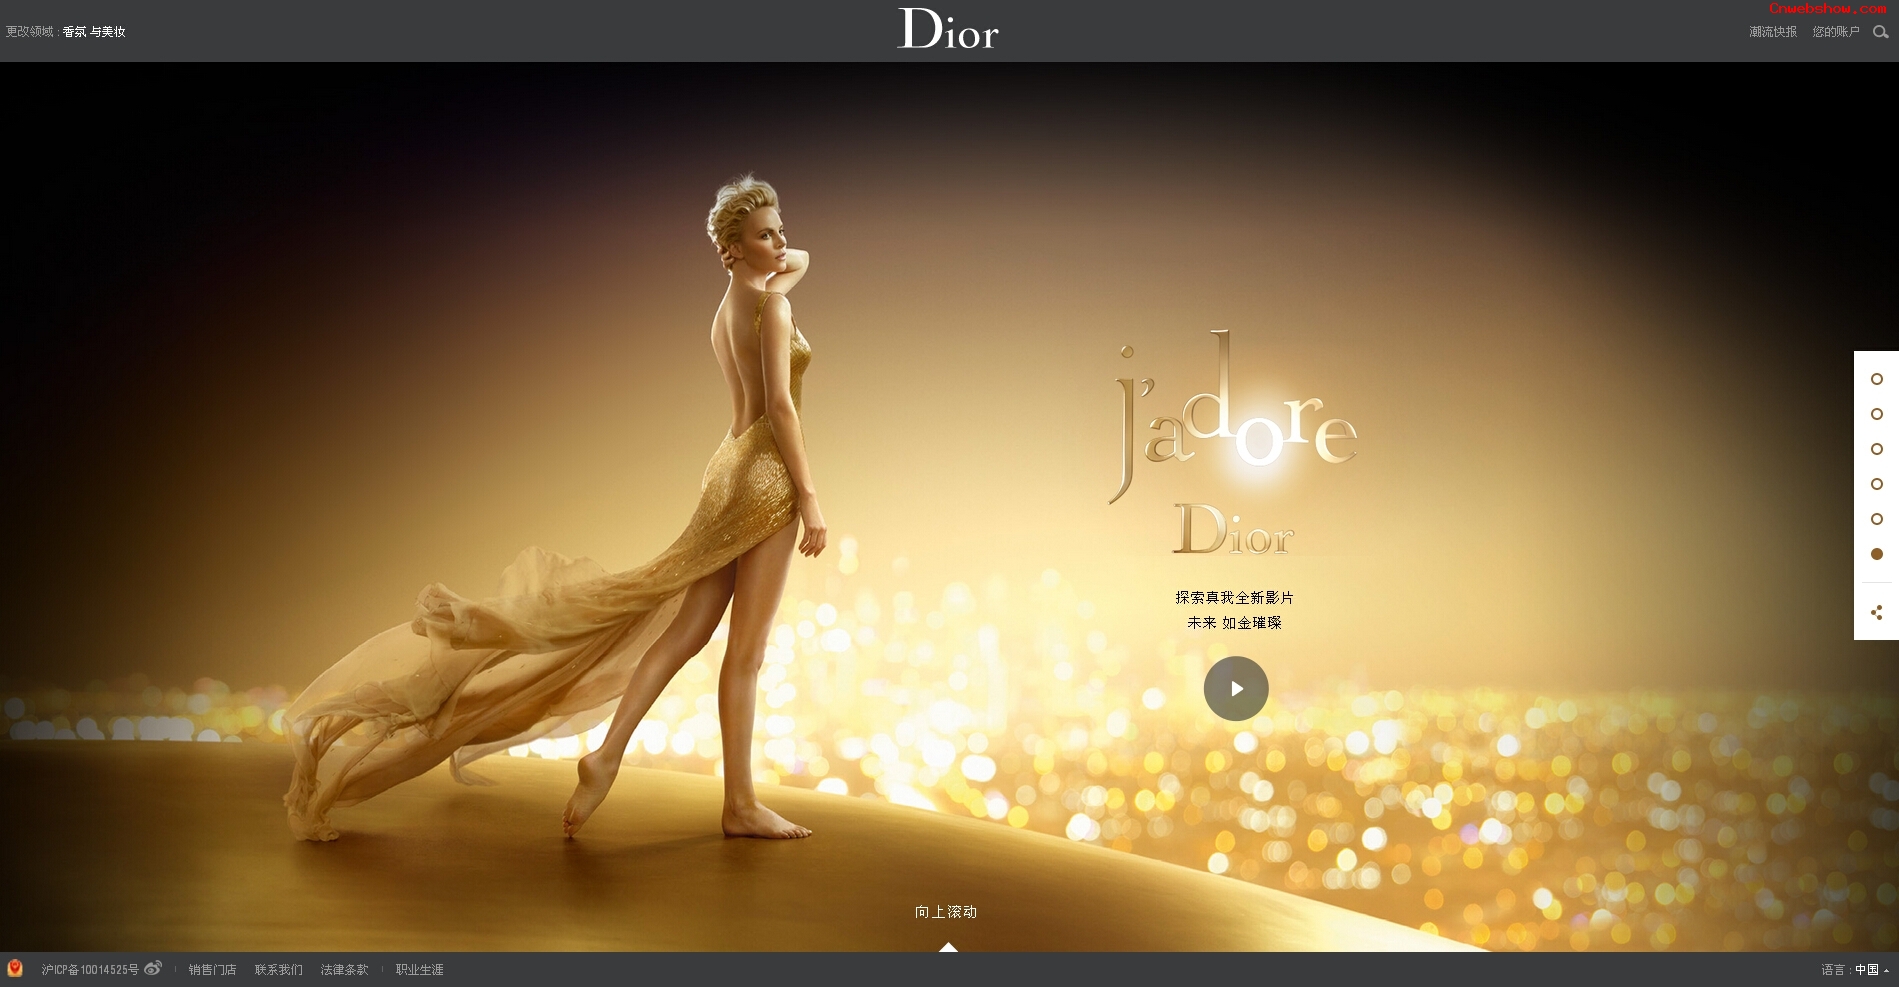1899x987 pixels.
Task: Open the share icon in the side navigation
Action: click(1877, 613)
